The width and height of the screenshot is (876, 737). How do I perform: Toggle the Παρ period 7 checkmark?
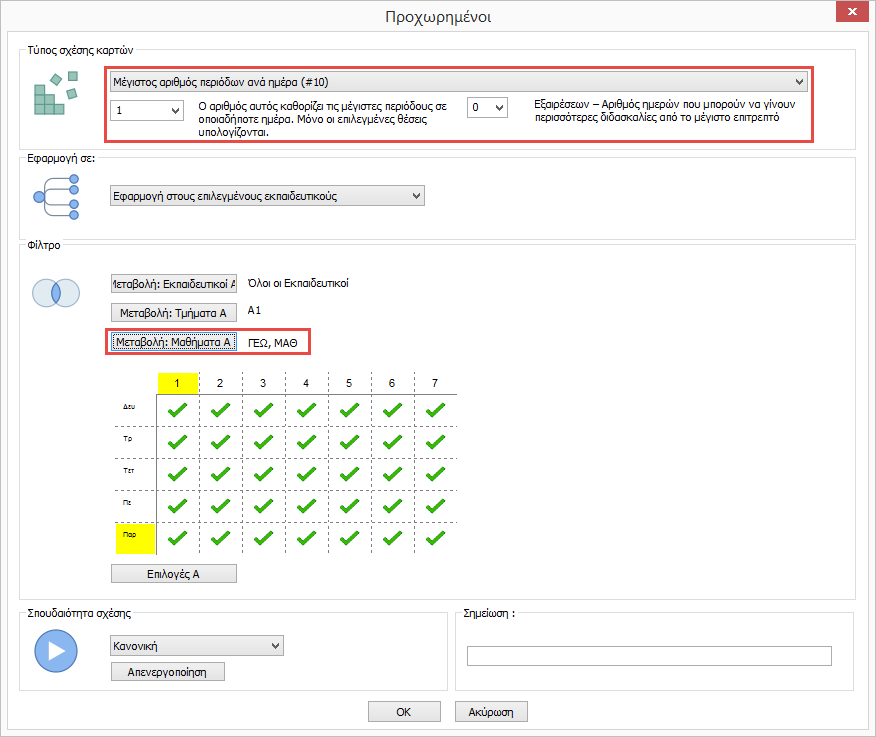[435, 538]
